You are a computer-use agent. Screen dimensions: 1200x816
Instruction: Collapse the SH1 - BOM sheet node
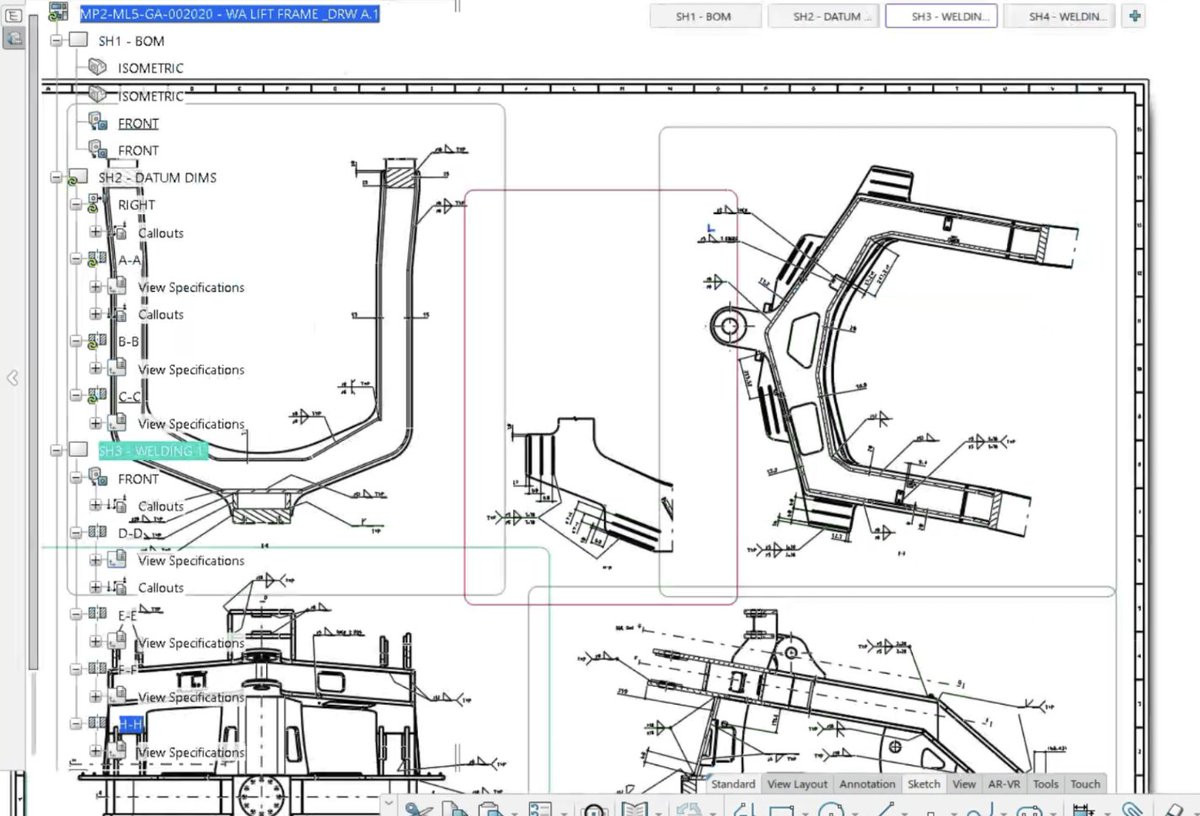(56, 41)
